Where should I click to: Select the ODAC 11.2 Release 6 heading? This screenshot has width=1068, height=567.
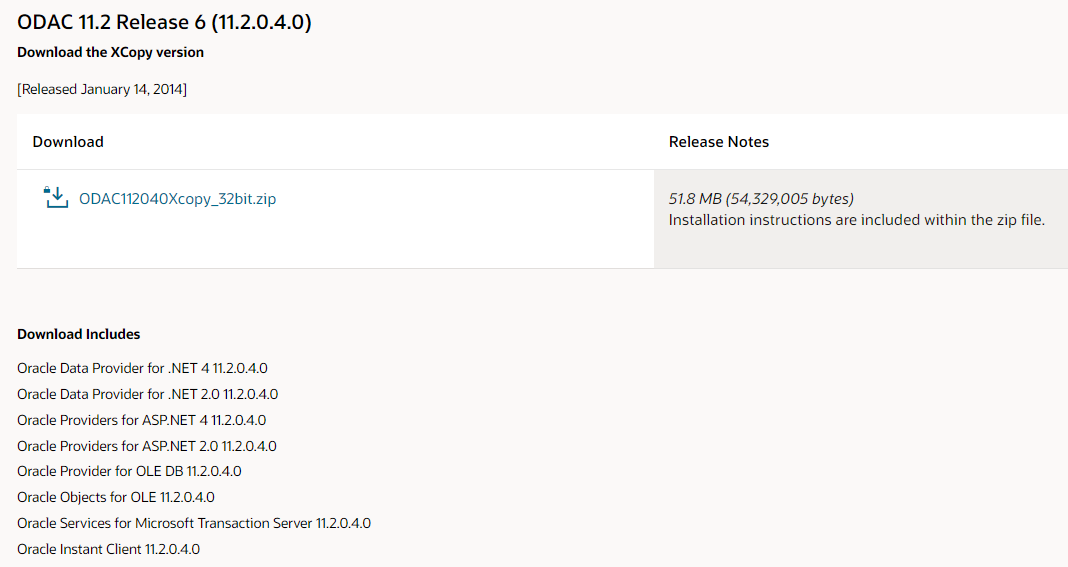click(x=164, y=22)
